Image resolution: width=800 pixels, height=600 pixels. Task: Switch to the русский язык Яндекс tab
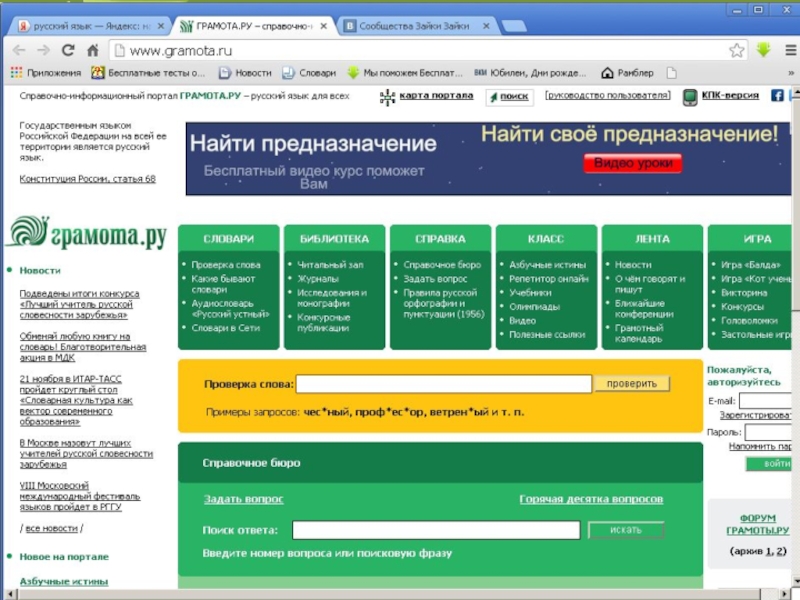point(88,25)
